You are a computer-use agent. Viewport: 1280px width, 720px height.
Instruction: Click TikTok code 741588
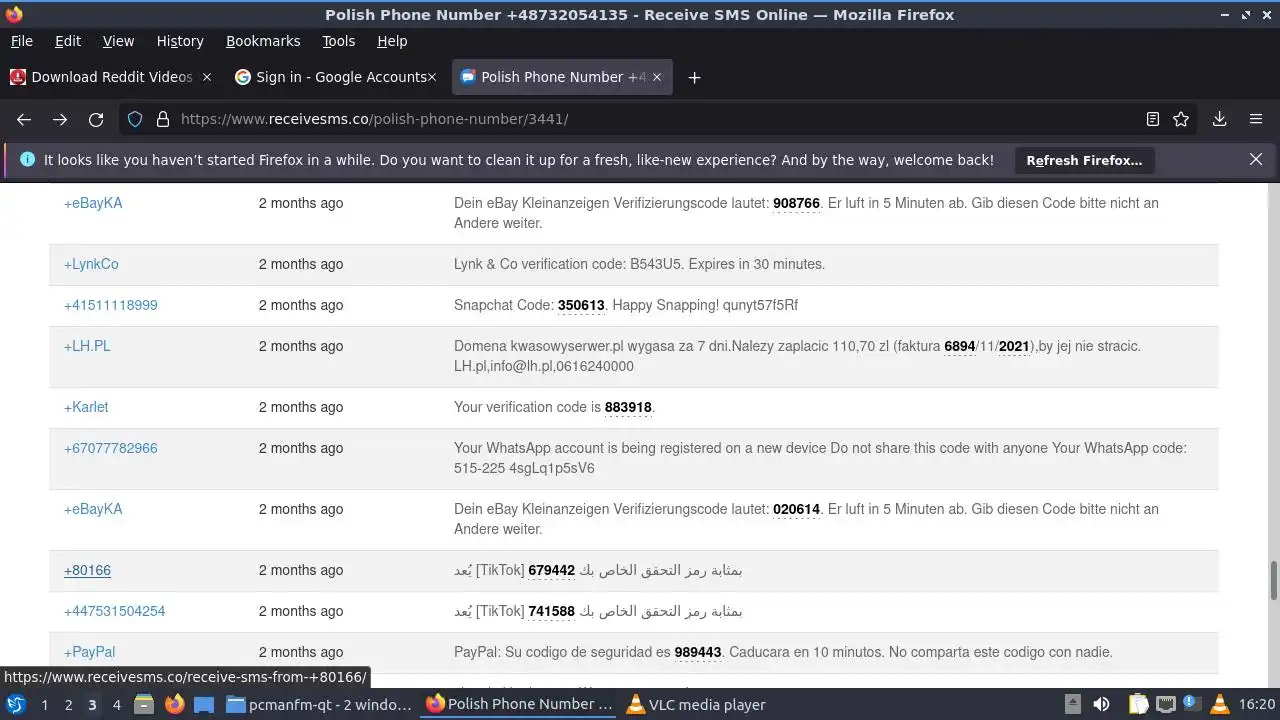(x=551, y=611)
